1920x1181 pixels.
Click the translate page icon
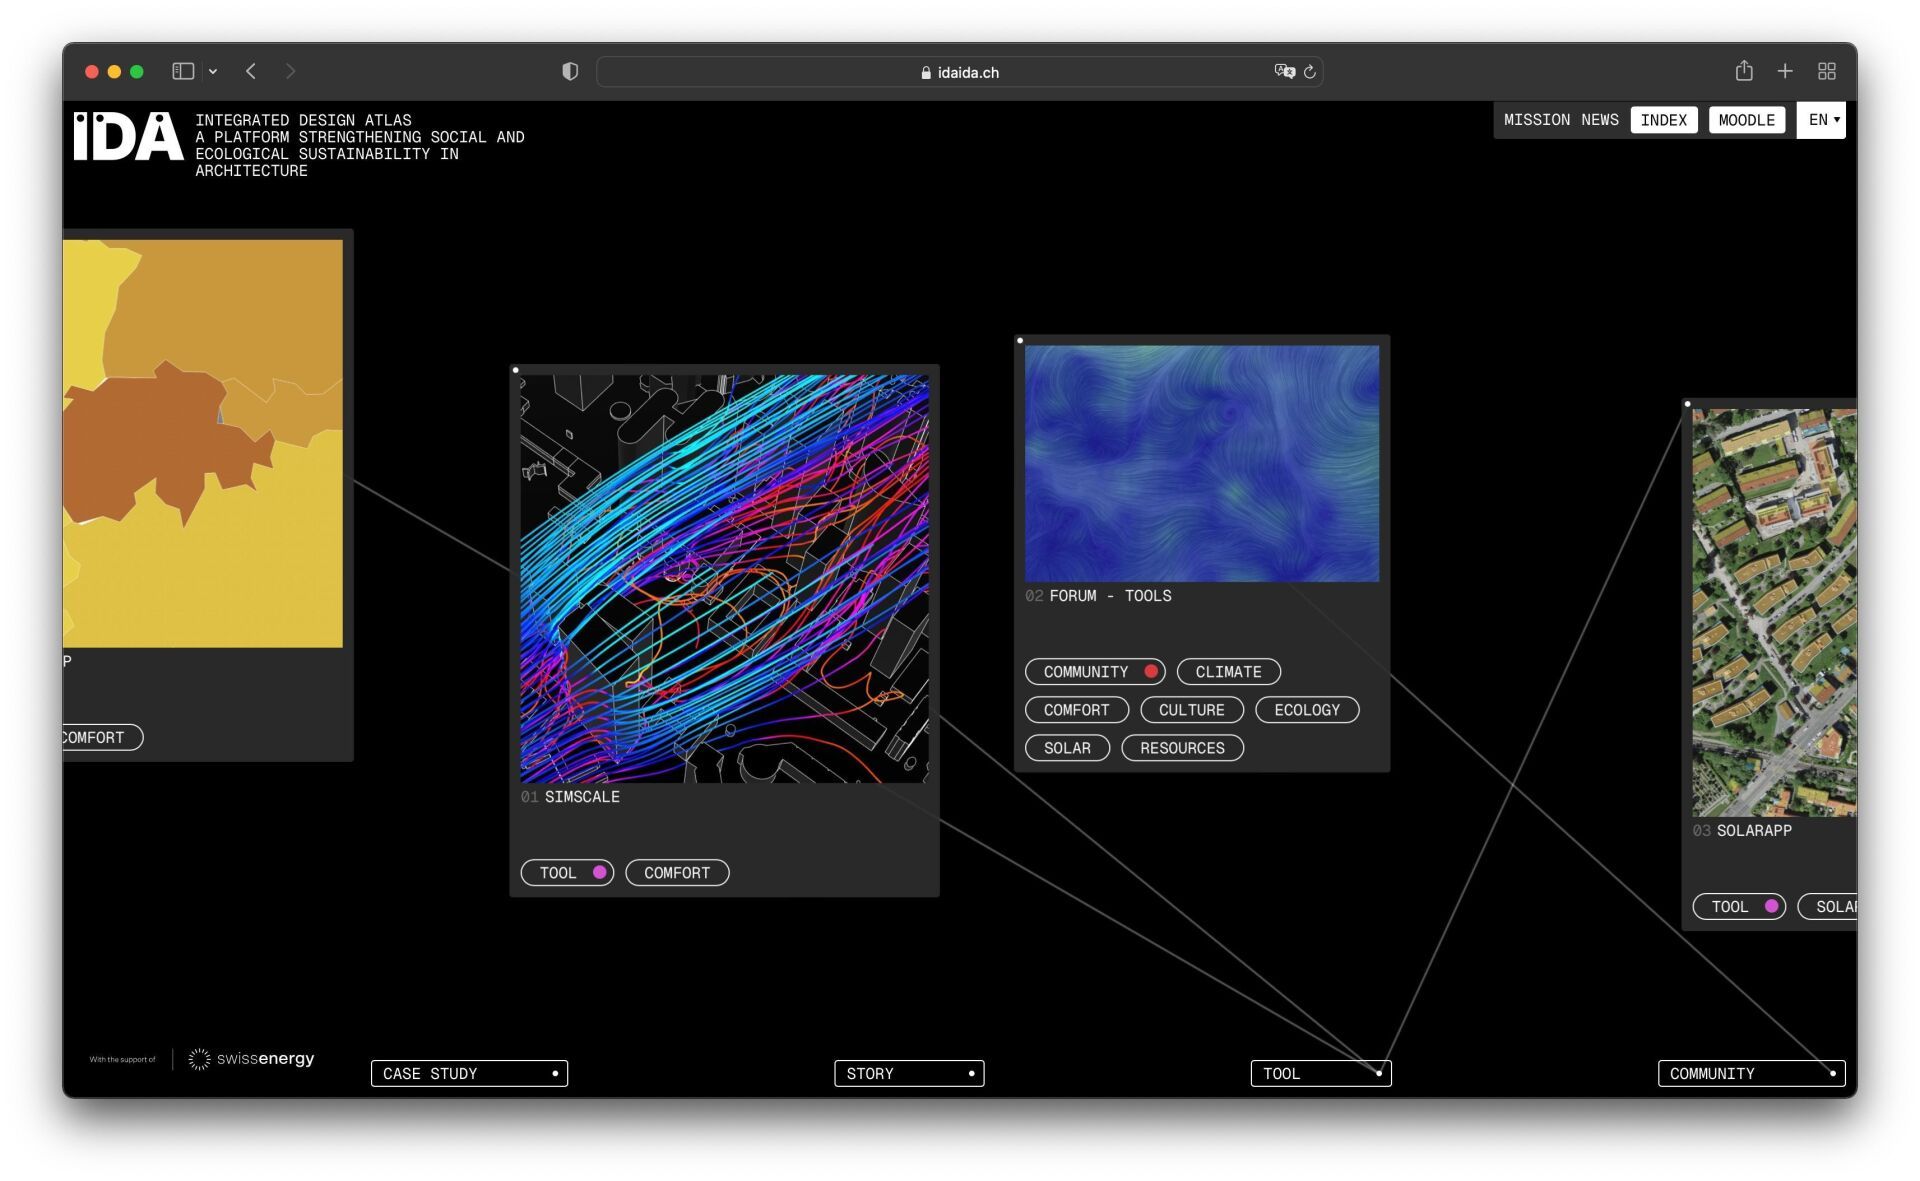1284,71
